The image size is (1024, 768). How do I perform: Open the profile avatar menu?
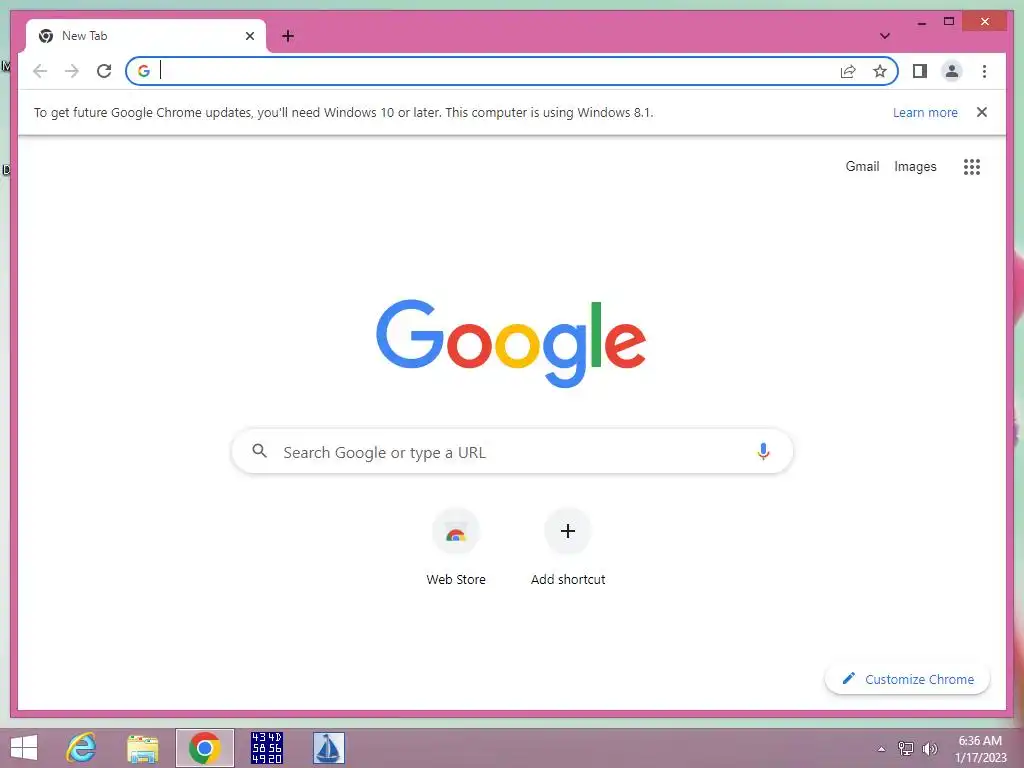click(952, 71)
